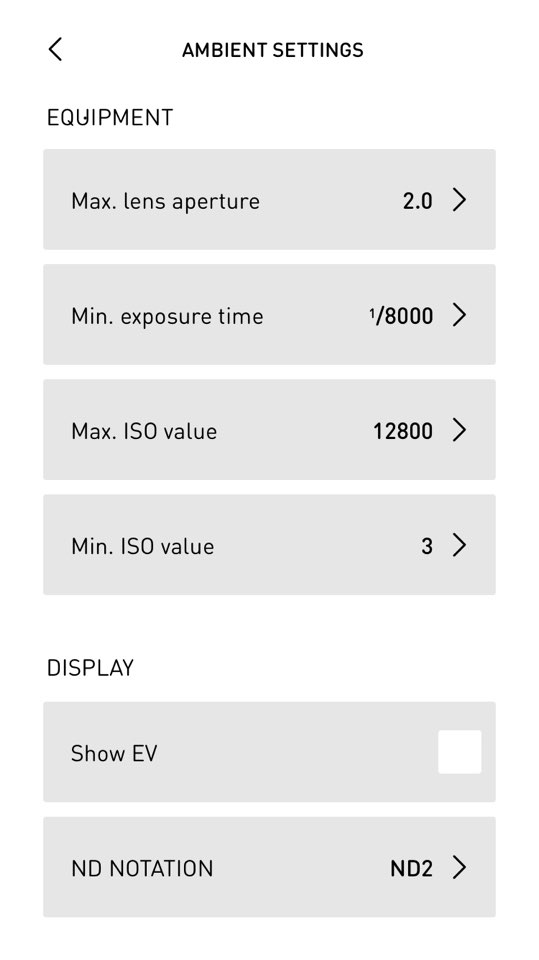Tap chevron beside Min. ISO value 3

pyautogui.click(x=459, y=545)
